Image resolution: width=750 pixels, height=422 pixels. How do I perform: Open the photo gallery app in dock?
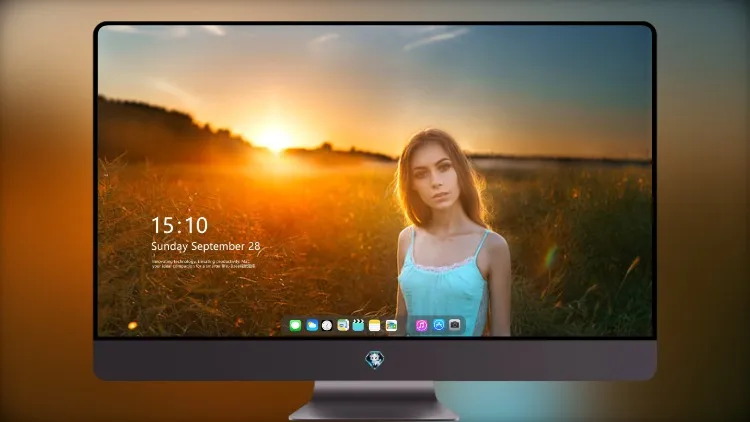(391, 325)
